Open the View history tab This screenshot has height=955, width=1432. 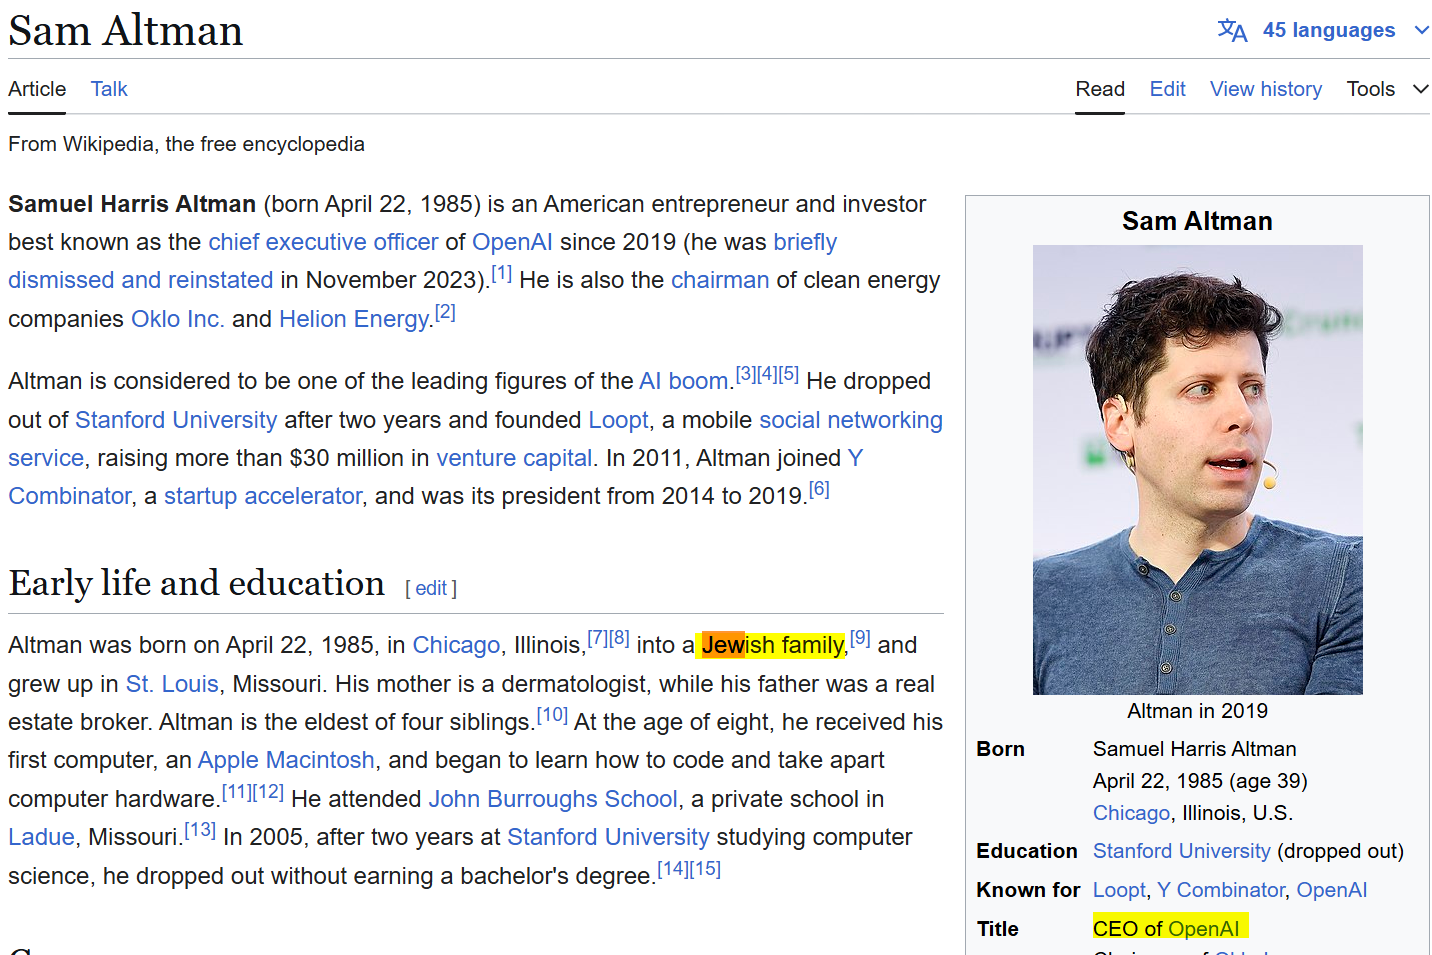pyautogui.click(x=1265, y=89)
